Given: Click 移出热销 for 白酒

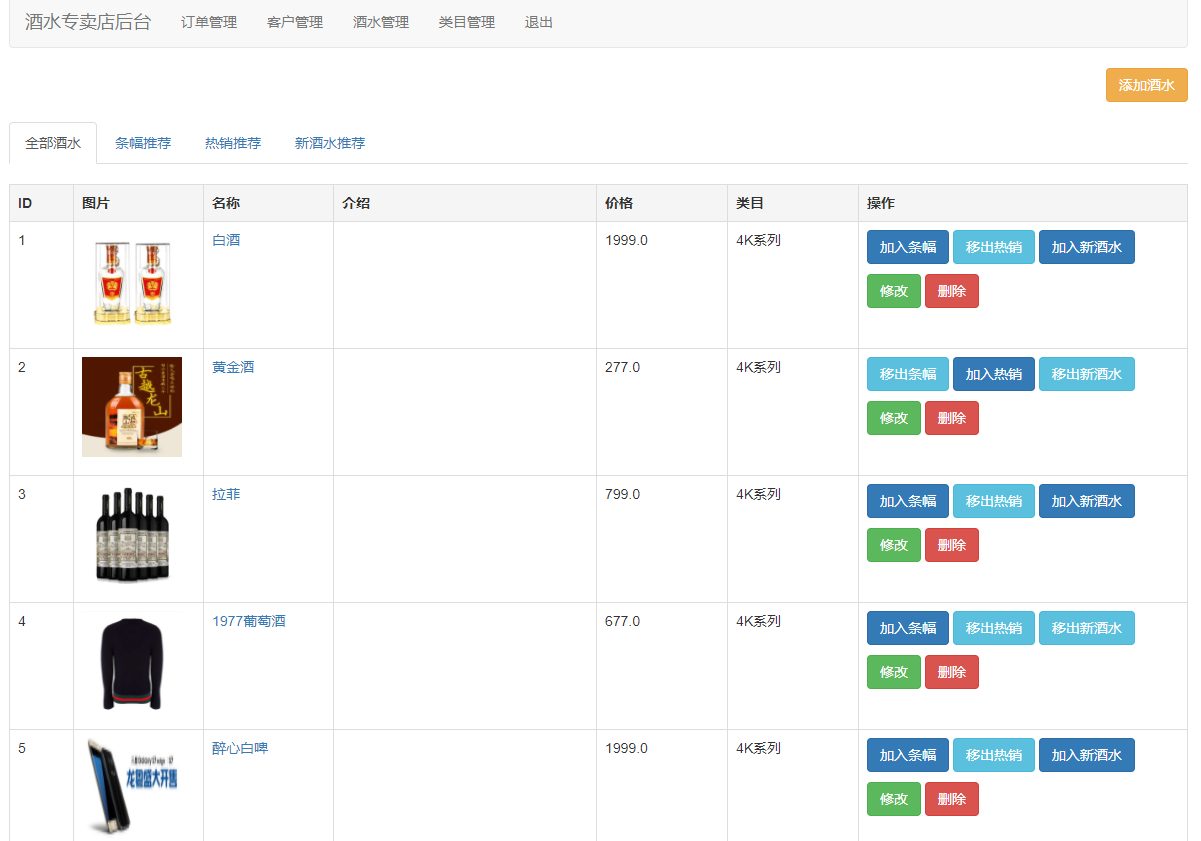Looking at the screenshot, I should pos(993,247).
